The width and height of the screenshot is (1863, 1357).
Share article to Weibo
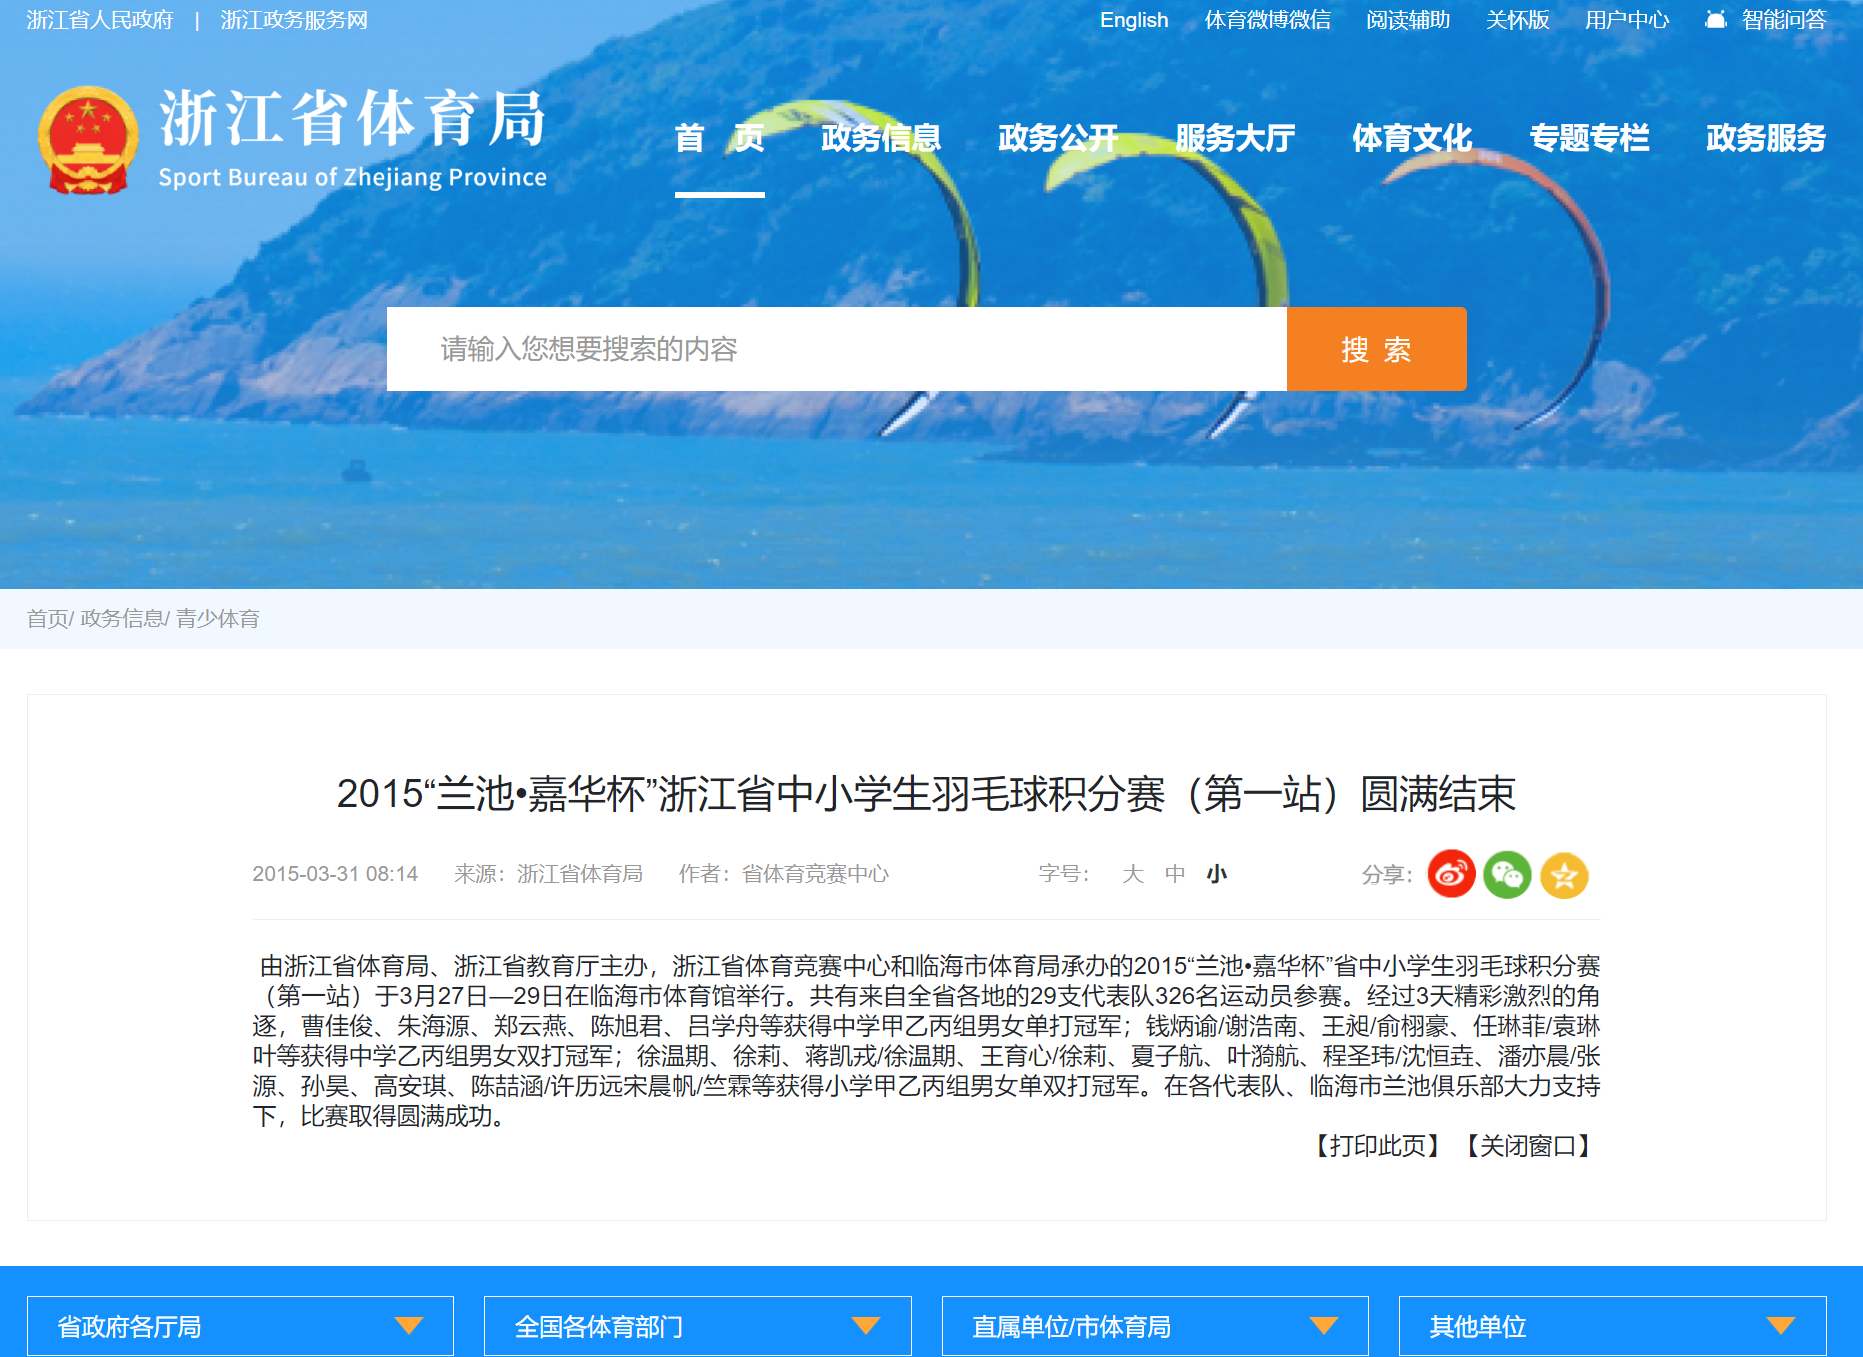click(x=1451, y=875)
